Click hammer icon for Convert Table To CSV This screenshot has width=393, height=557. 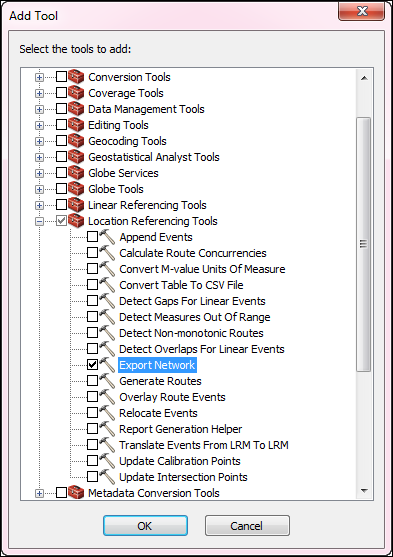[107, 285]
